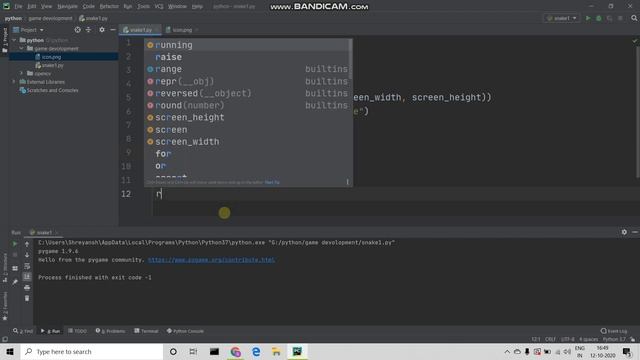Click the locate/select opened file icon
Viewport: 640px width, 360px height.
[x=78, y=30]
